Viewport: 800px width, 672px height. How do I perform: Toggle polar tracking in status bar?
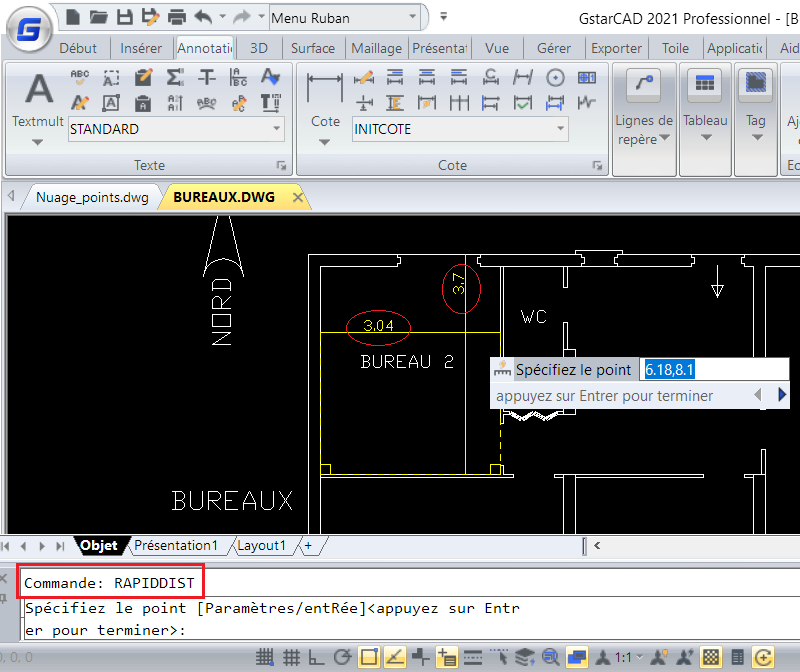[x=342, y=657]
